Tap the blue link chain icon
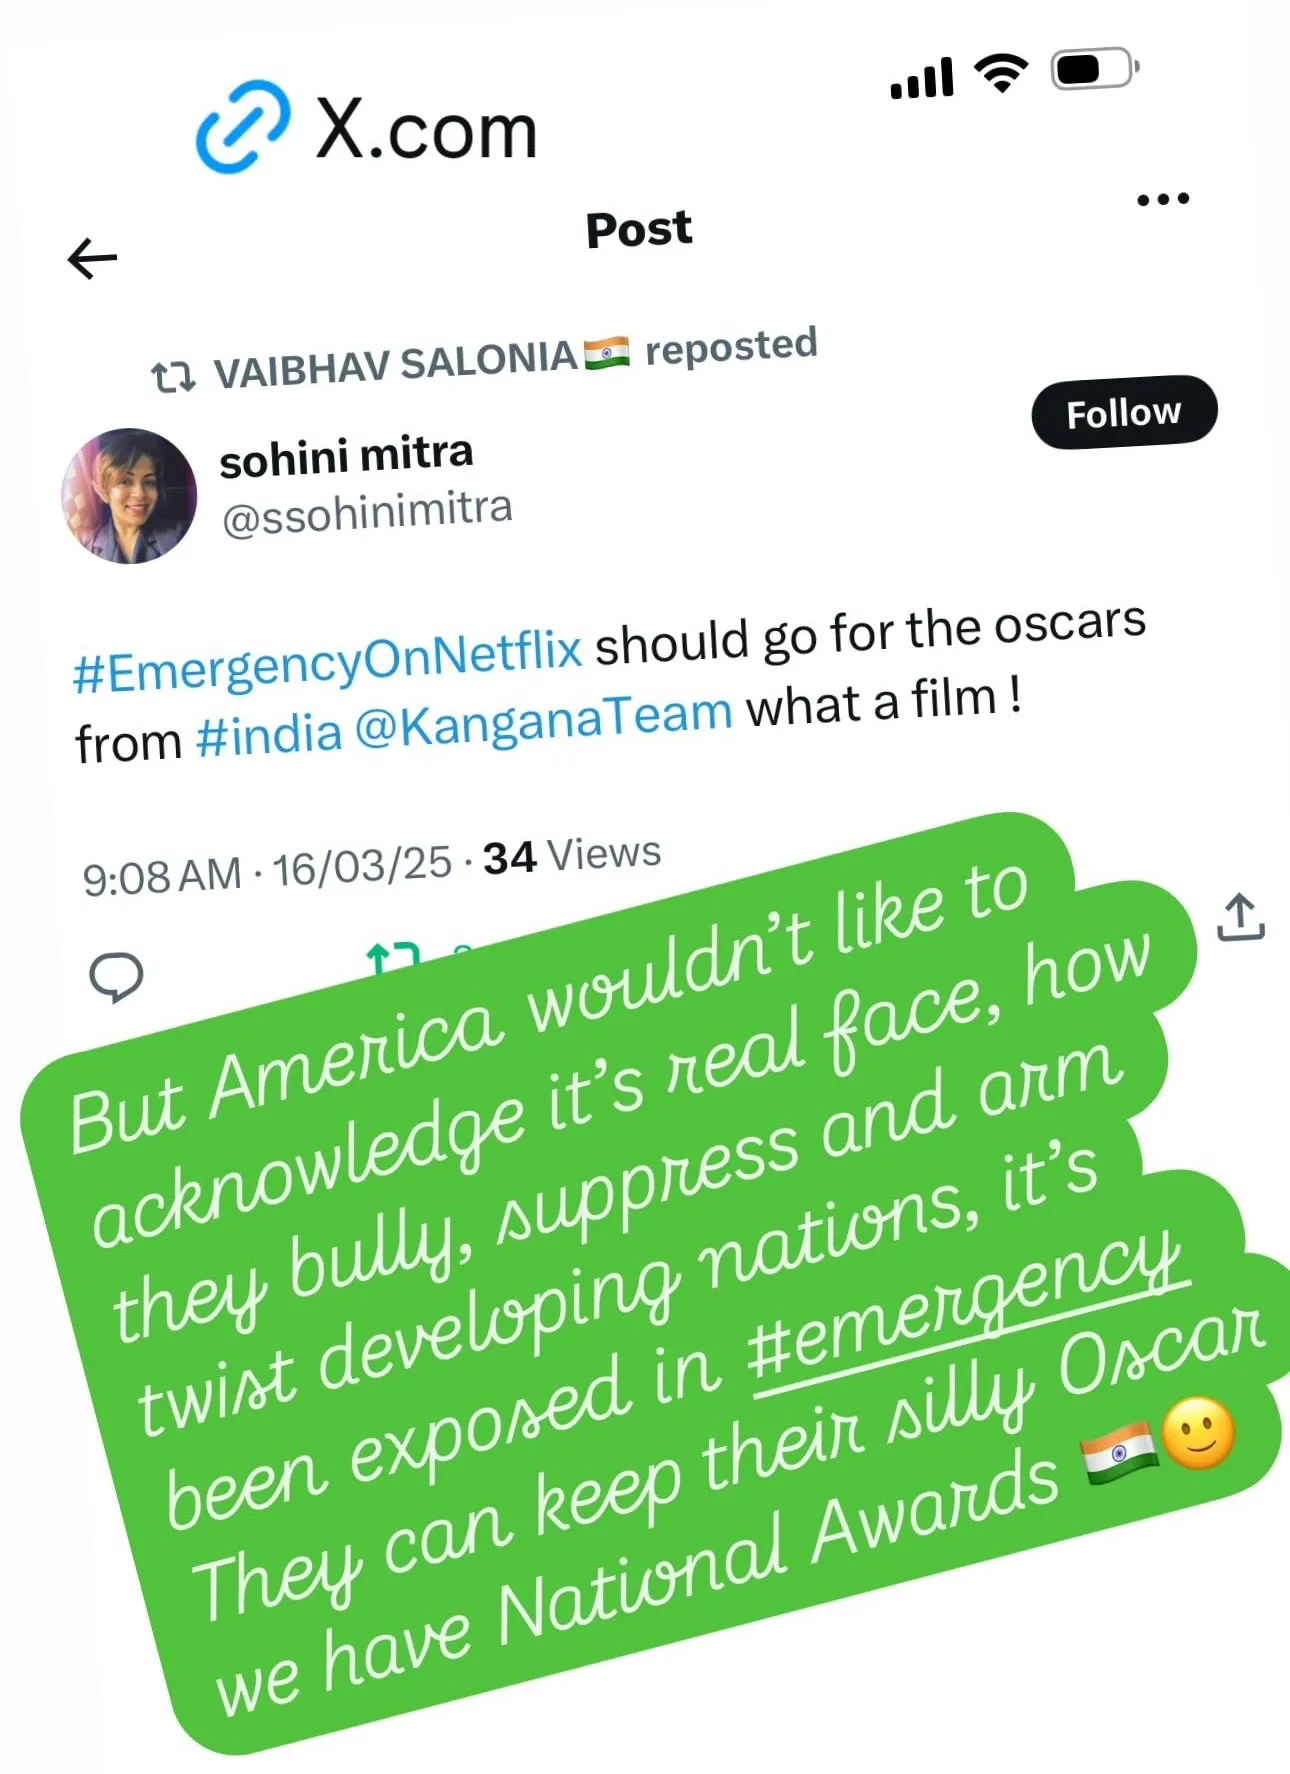The image size is (1290, 1774). [x=243, y=127]
